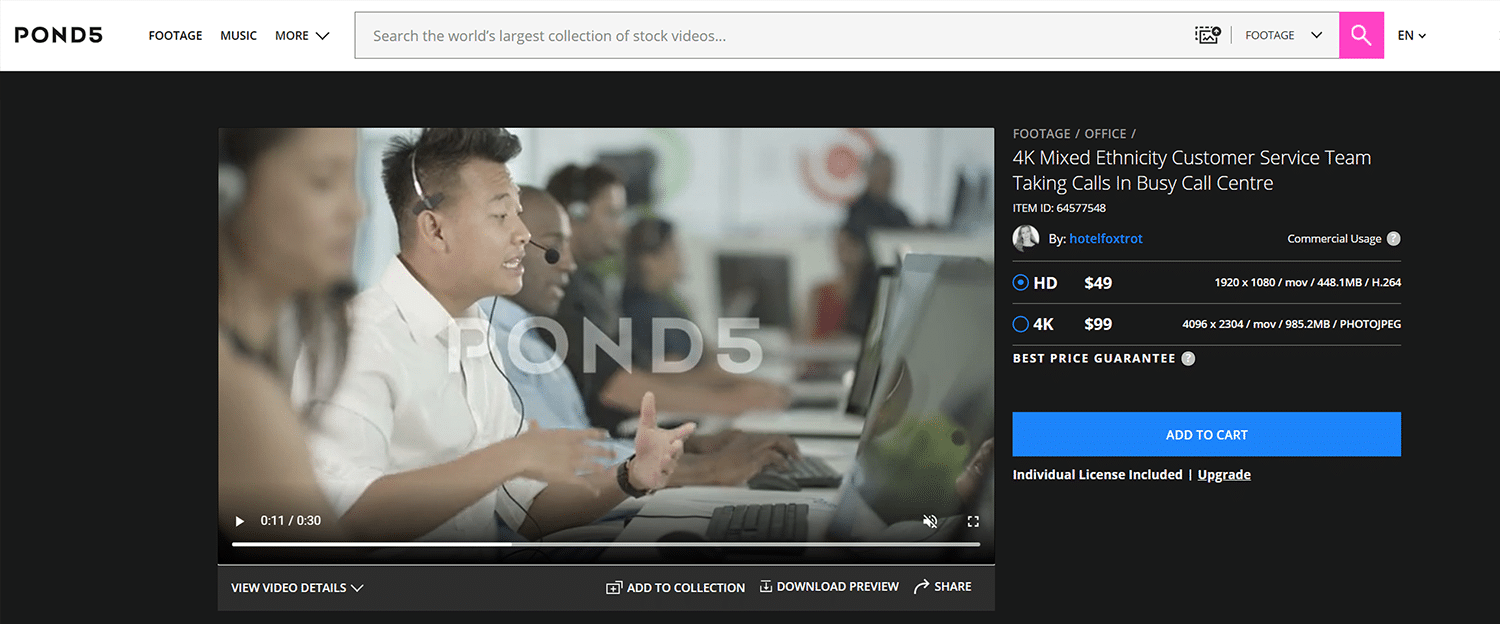
Task: Click the video progress bar
Action: coord(605,544)
